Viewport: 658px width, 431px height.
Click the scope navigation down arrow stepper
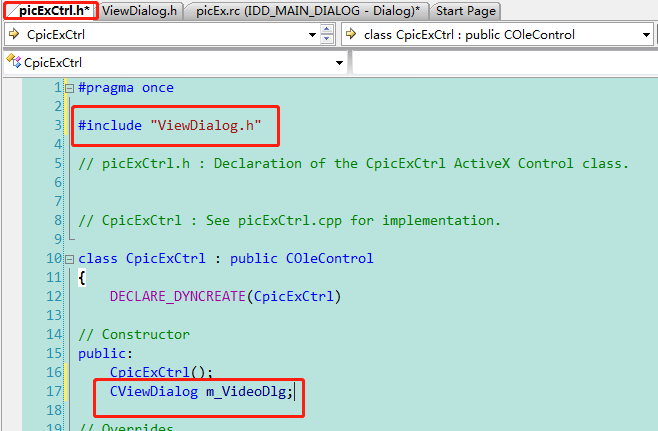click(327, 39)
